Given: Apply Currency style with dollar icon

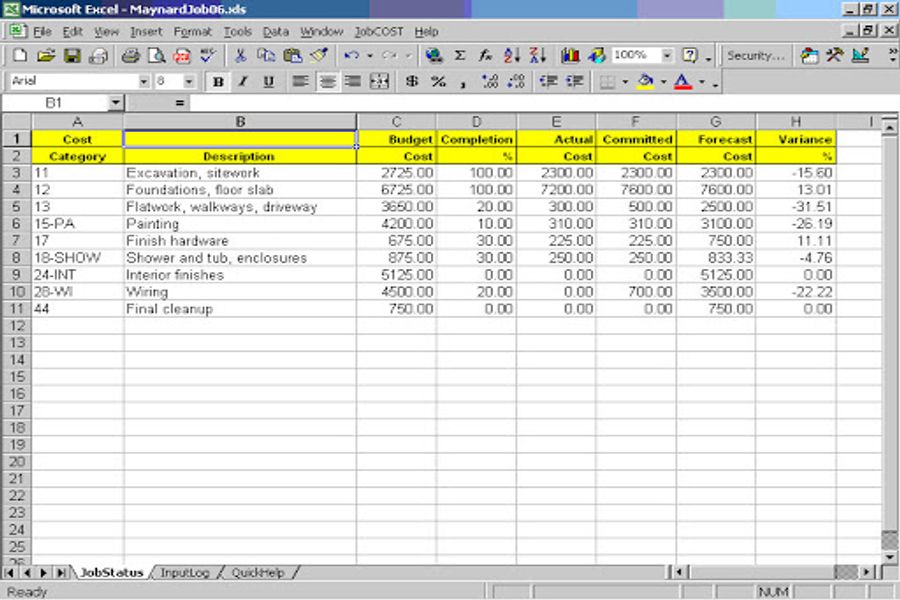Looking at the screenshot, I should (x=412, y=82).
